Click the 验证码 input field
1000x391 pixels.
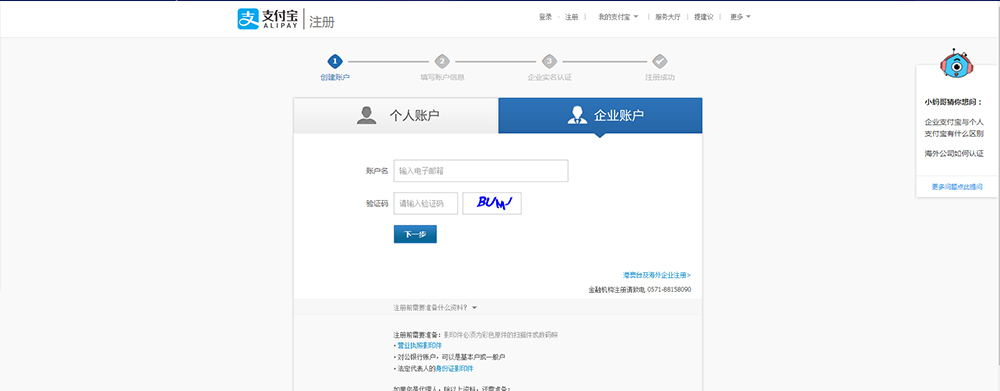(425, 203)
